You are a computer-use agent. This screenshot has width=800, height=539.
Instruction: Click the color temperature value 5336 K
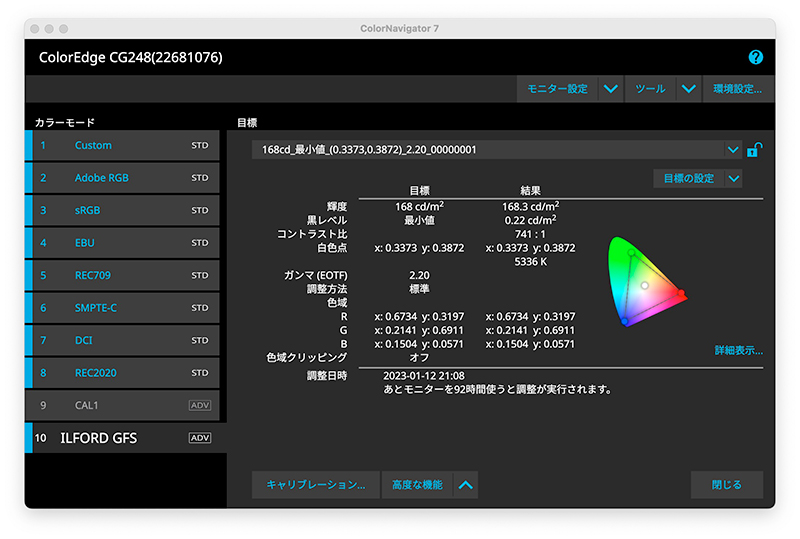point(531,262)
